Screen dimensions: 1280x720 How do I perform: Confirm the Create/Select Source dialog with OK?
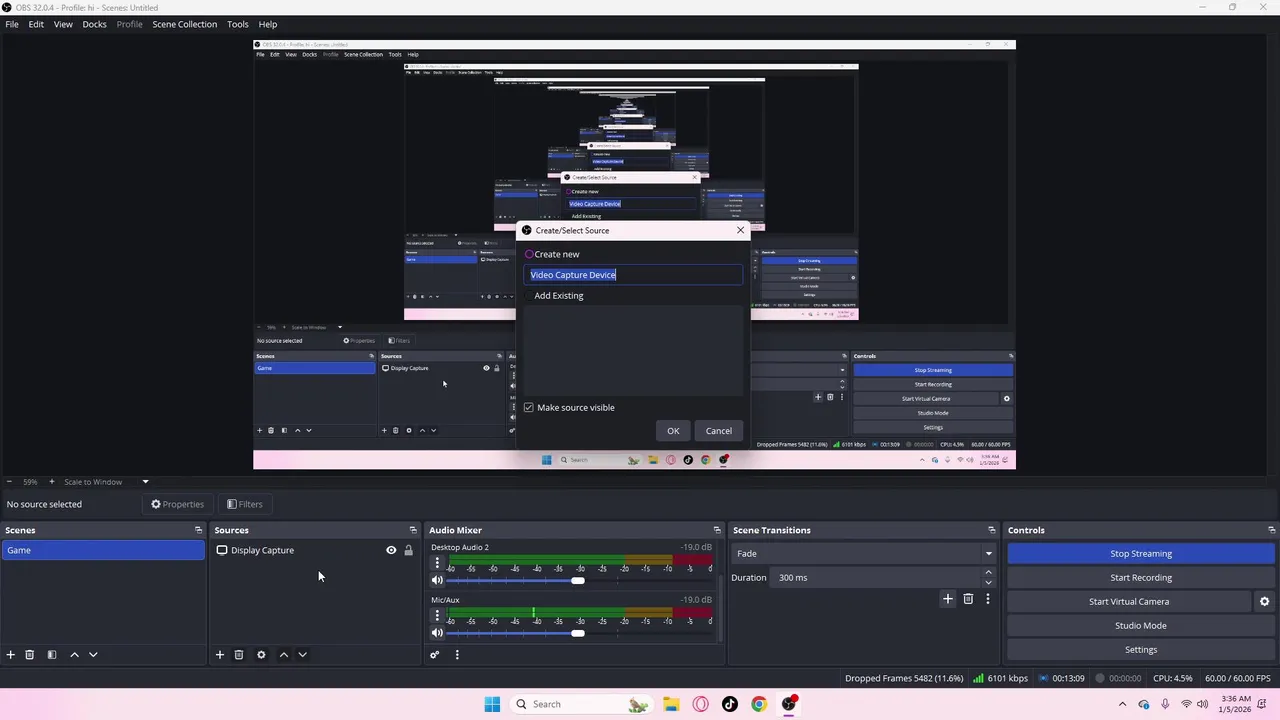tap(673, 431)
